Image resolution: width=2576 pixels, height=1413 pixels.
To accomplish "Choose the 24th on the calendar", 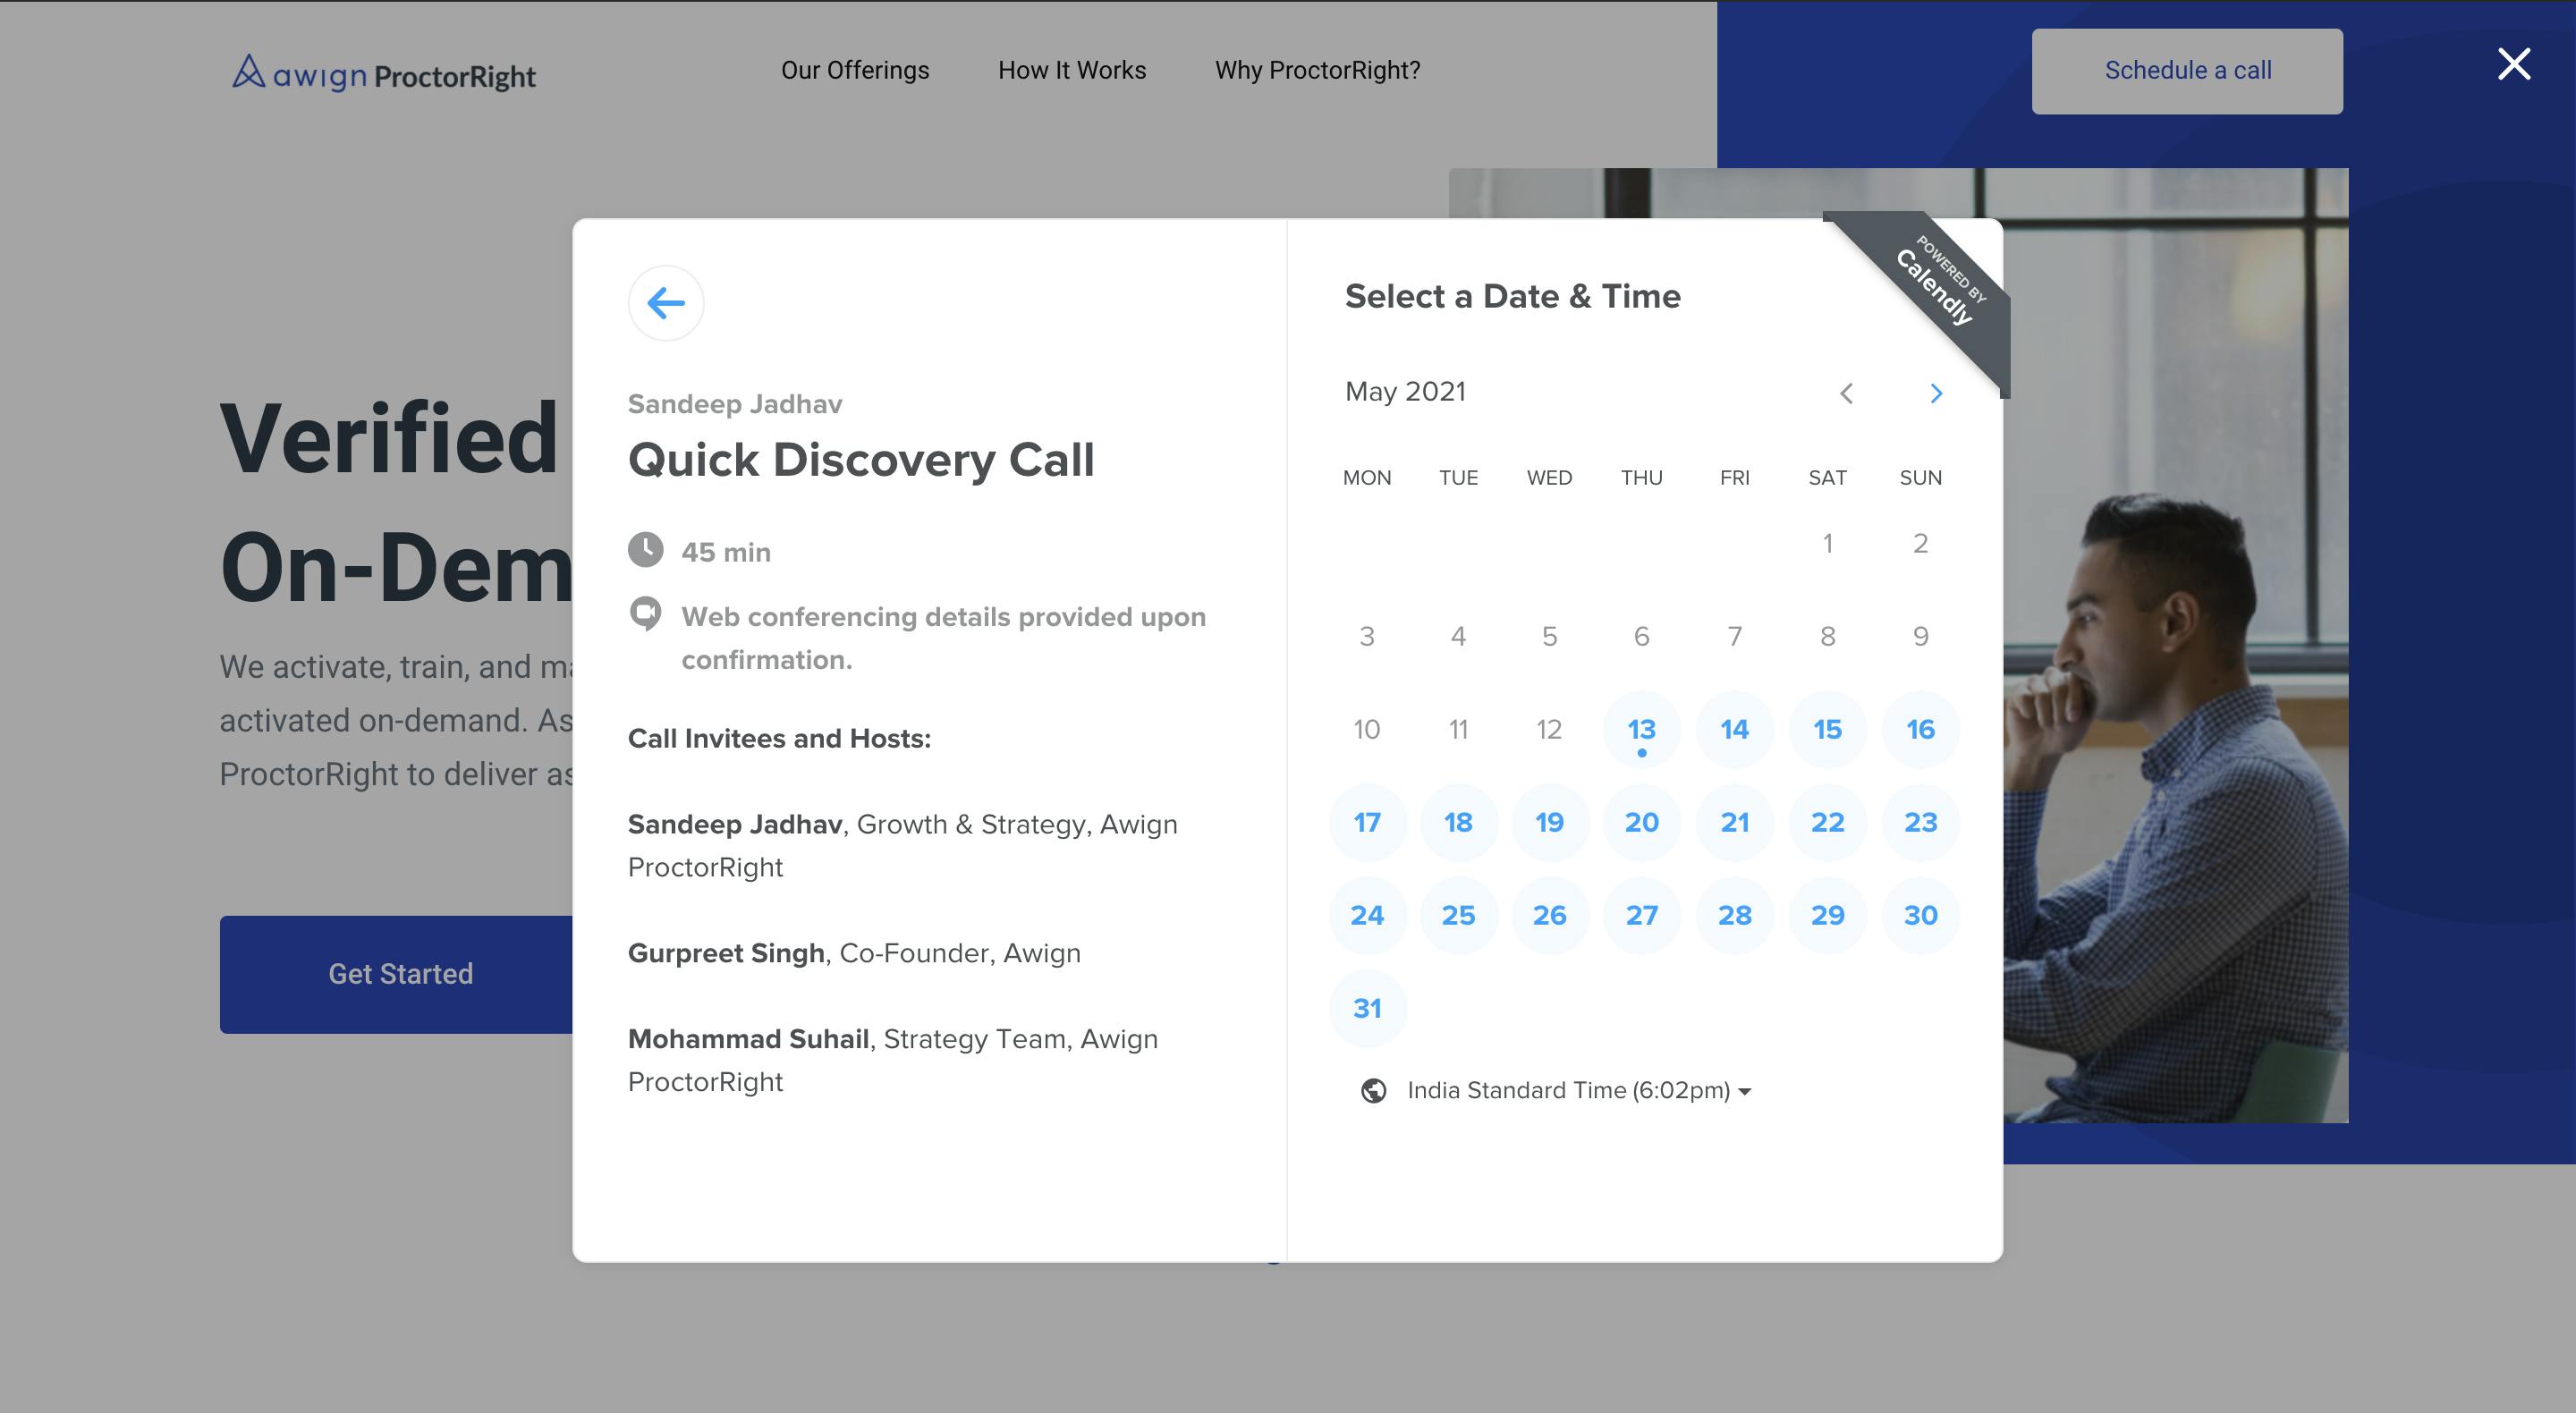I will (x=1367, y=915).
